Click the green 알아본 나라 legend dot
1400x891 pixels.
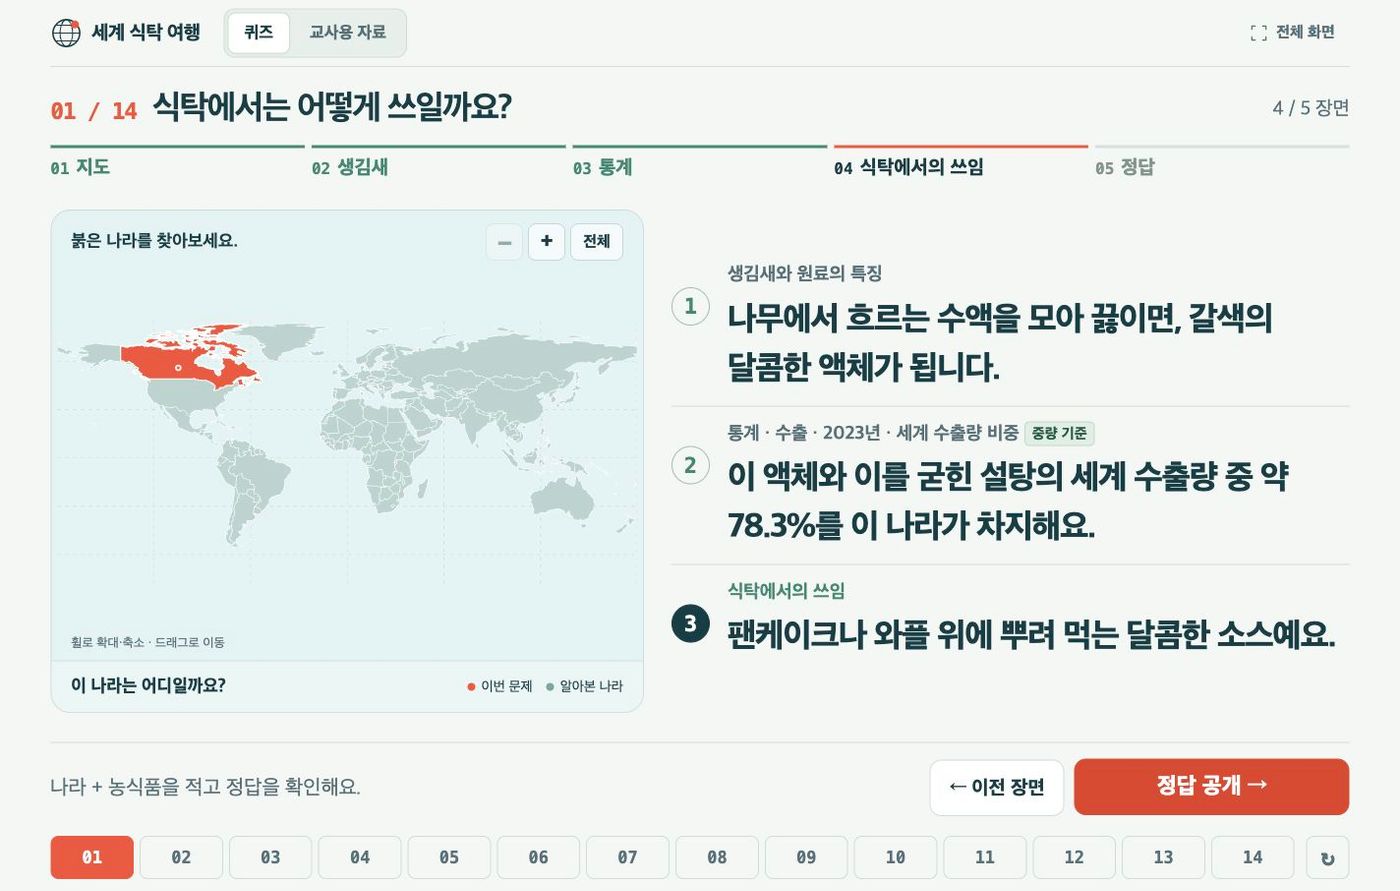[x=550, y=687]
